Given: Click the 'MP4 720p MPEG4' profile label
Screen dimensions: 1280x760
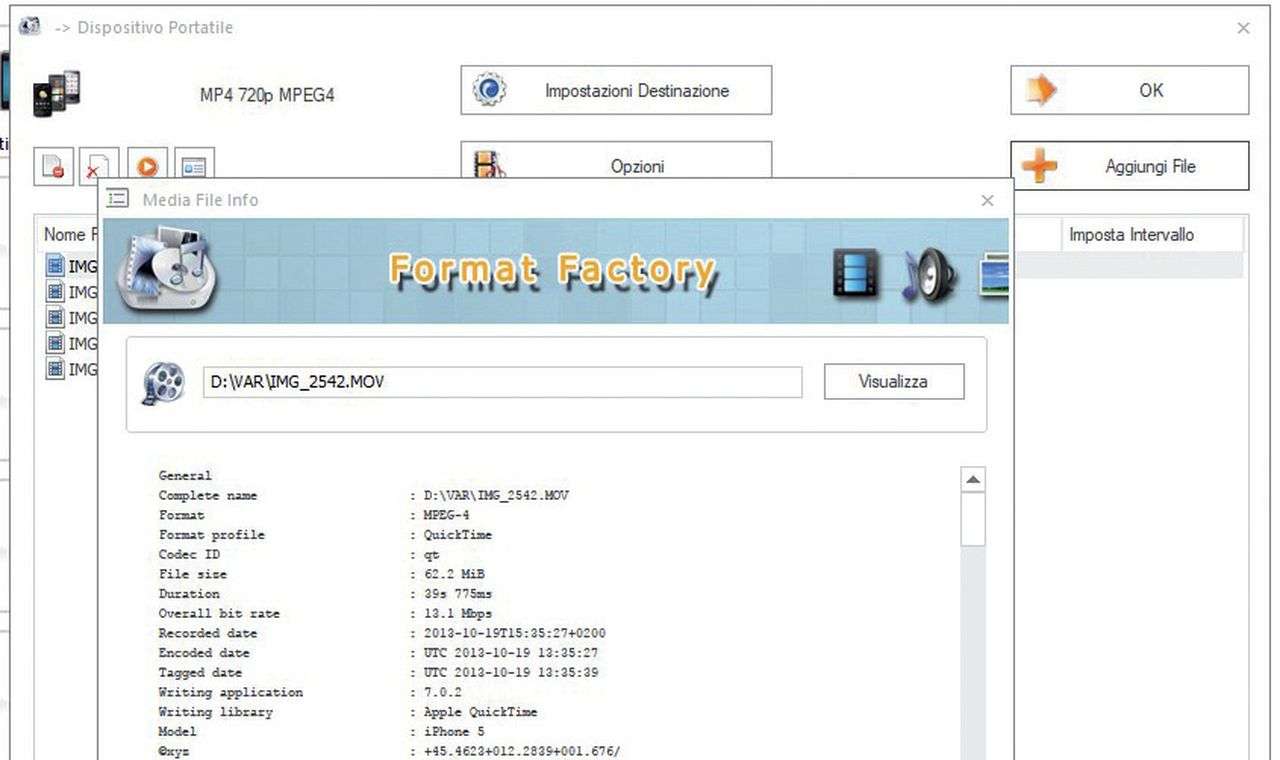Looking at the screenshot, I should click(267, 96).
